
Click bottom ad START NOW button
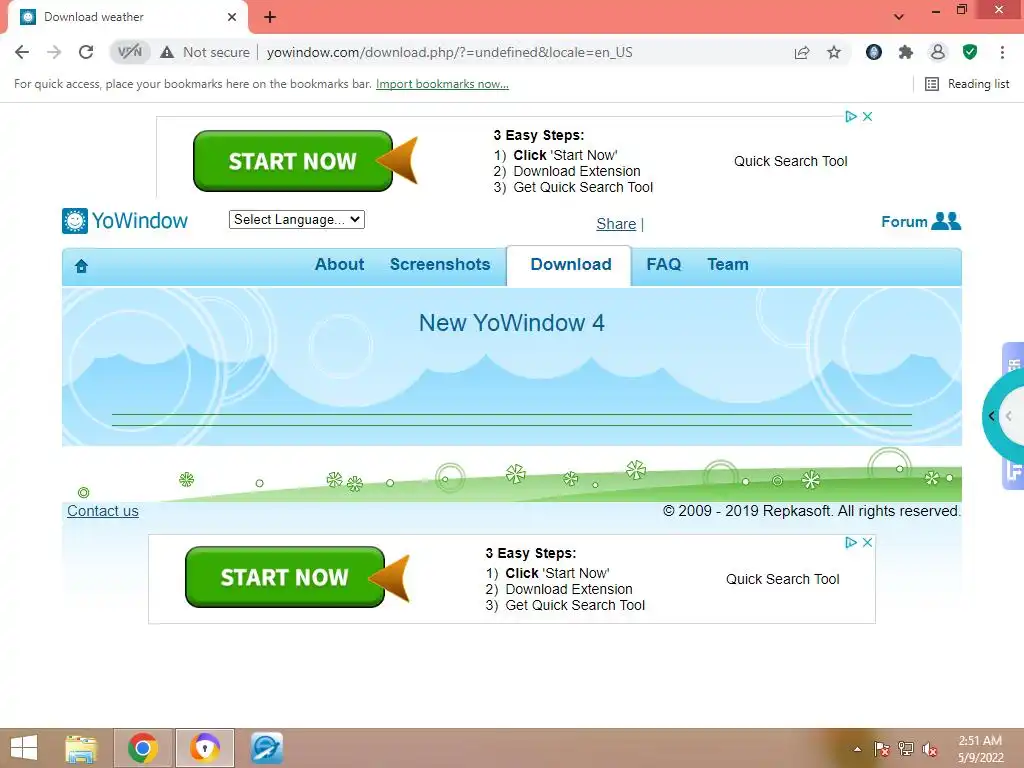point(285,577)
